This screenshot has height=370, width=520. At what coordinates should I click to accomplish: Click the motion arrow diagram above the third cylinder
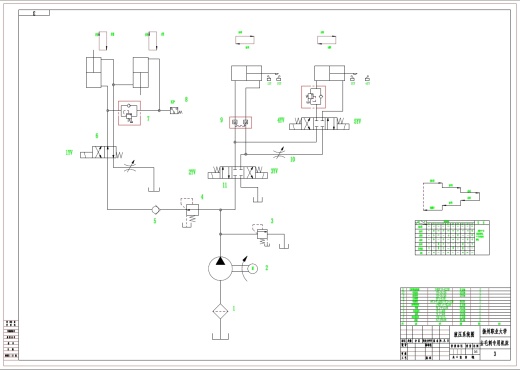245,40
